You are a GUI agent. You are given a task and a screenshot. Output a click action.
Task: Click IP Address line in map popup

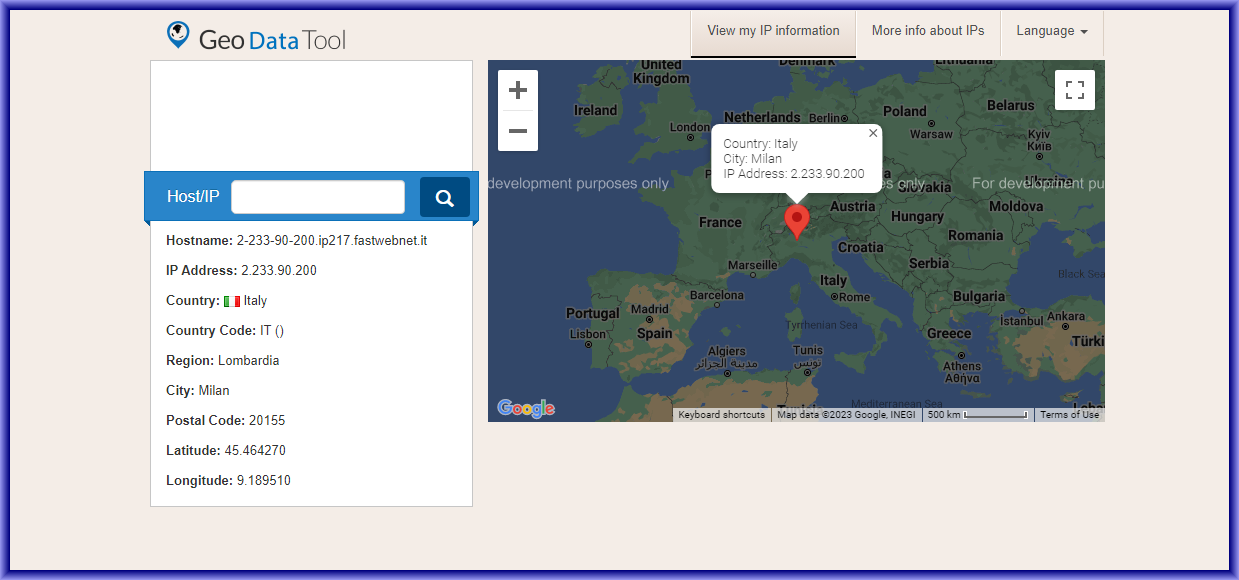pos(794,174)
